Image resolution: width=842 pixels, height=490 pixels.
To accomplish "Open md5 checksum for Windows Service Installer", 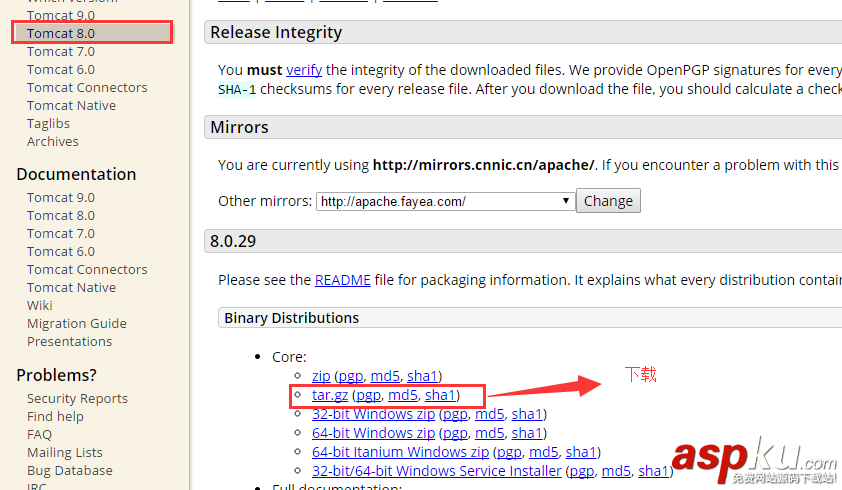I will click(x=616, y=471).
